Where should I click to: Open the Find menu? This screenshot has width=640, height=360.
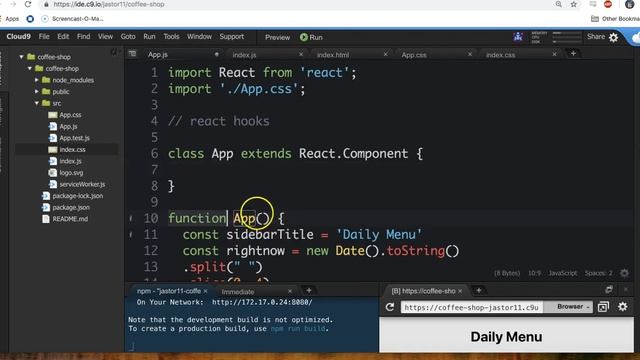pos(83,36)
